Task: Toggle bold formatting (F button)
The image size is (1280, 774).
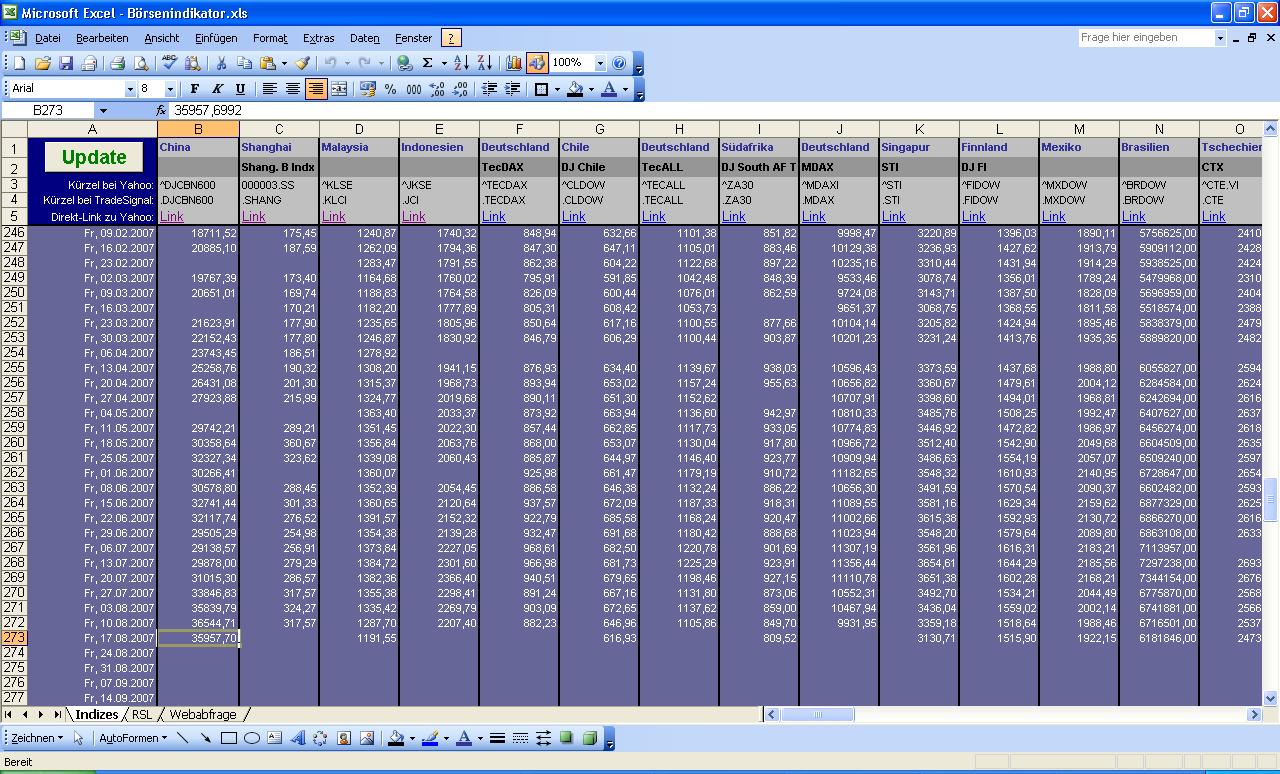Action: coord(194,89)
